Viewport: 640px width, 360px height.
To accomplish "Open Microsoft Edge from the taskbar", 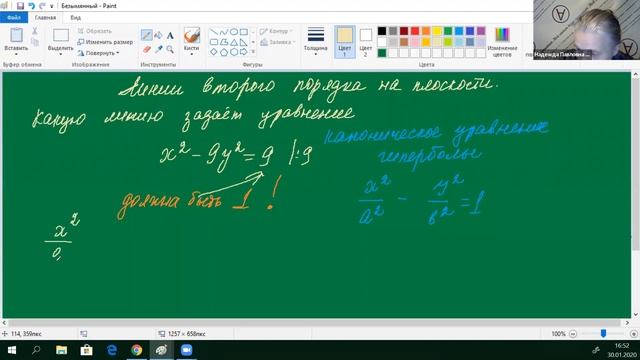I will point(111,350).
